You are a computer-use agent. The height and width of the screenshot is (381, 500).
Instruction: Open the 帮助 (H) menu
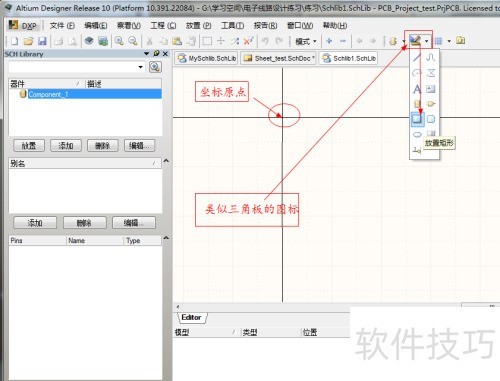[x=335, y=25]
